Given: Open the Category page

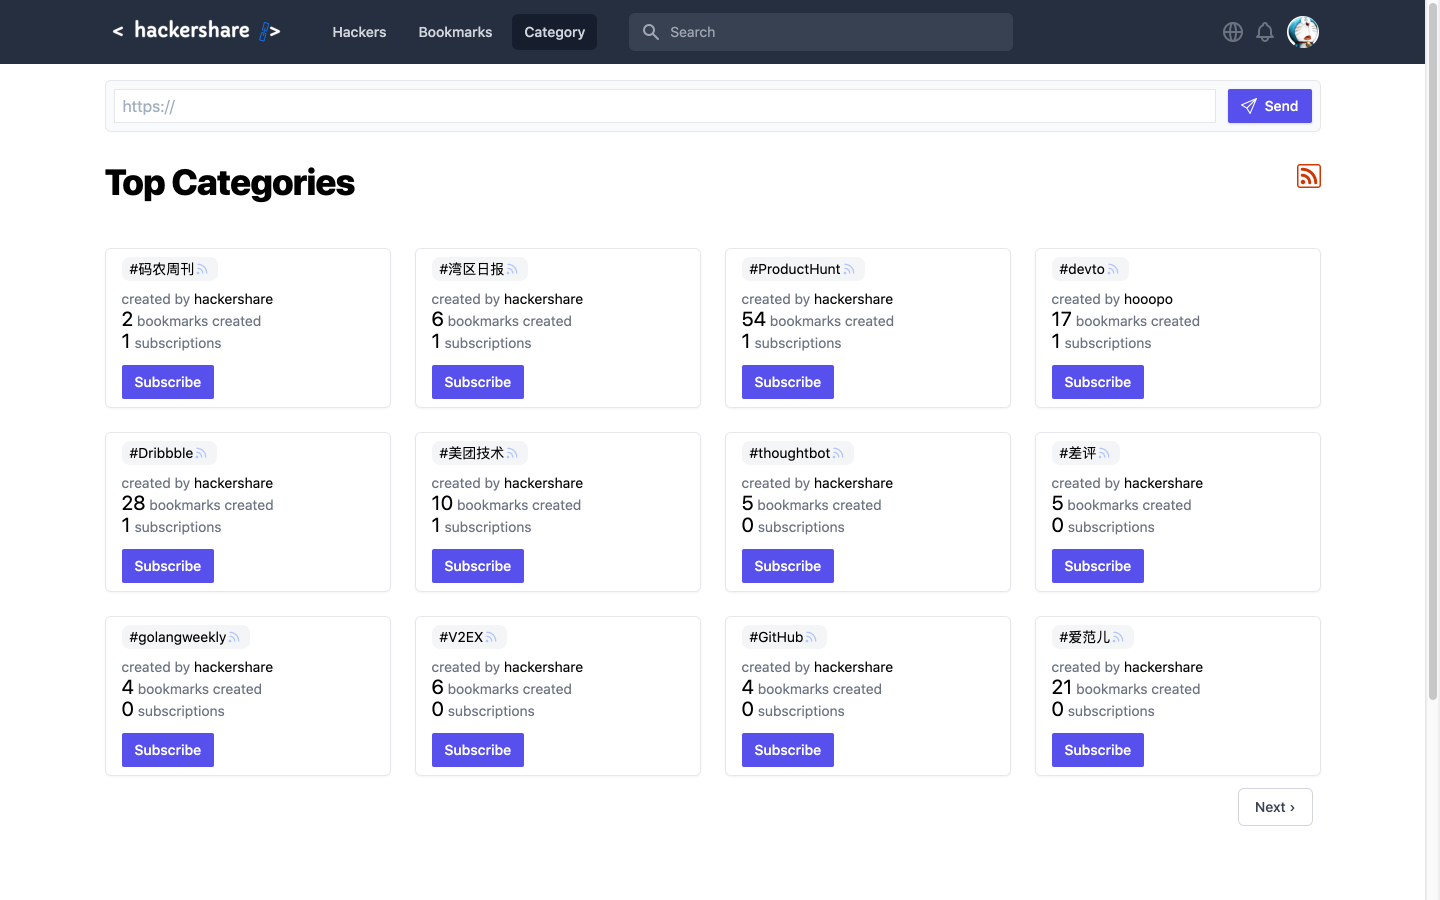Looking at the screenshot, I should pos(554,31).
